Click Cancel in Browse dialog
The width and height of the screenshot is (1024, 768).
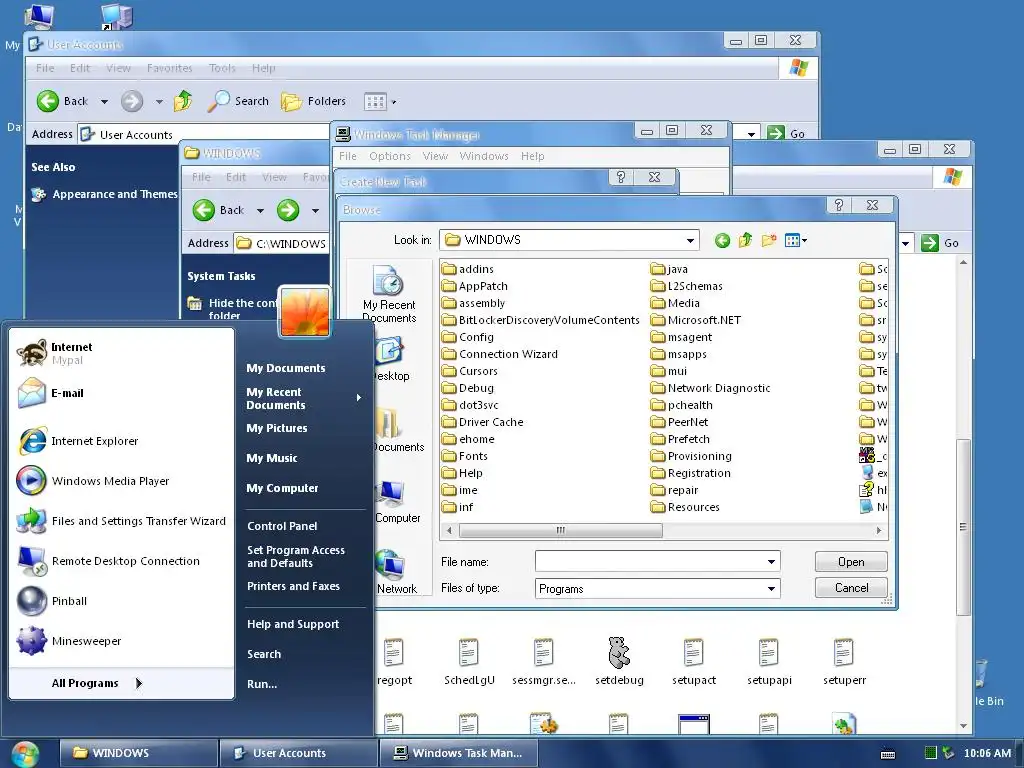[x=851, y=588]
